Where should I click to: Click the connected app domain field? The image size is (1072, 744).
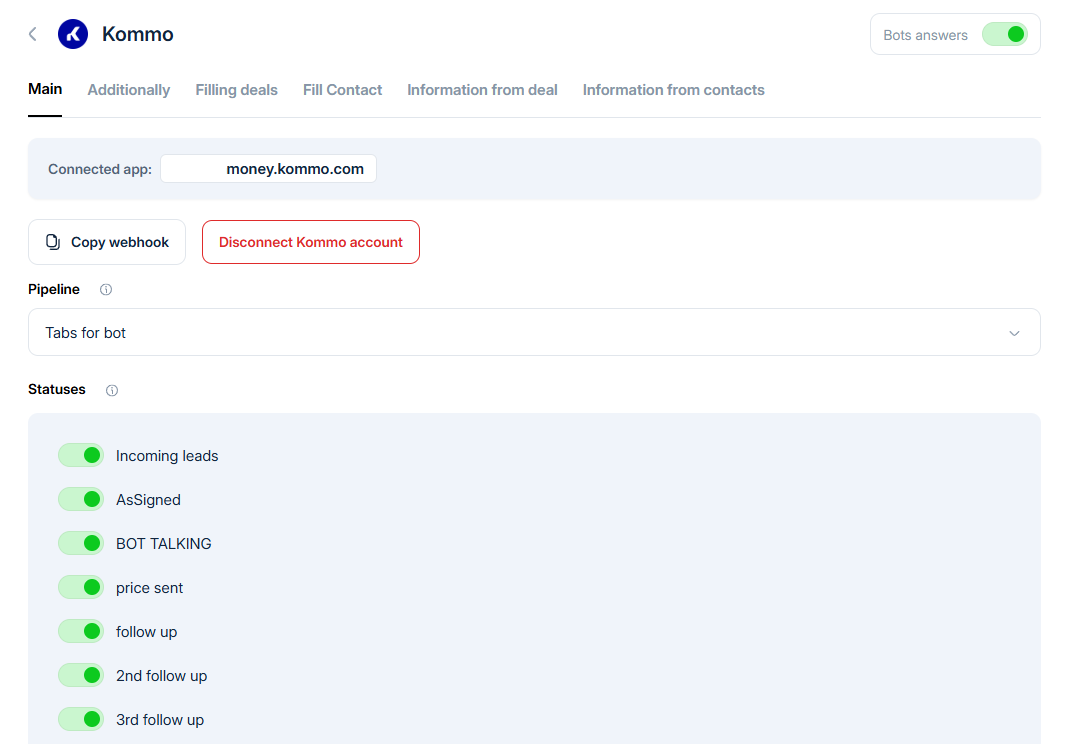coord(268,169)
